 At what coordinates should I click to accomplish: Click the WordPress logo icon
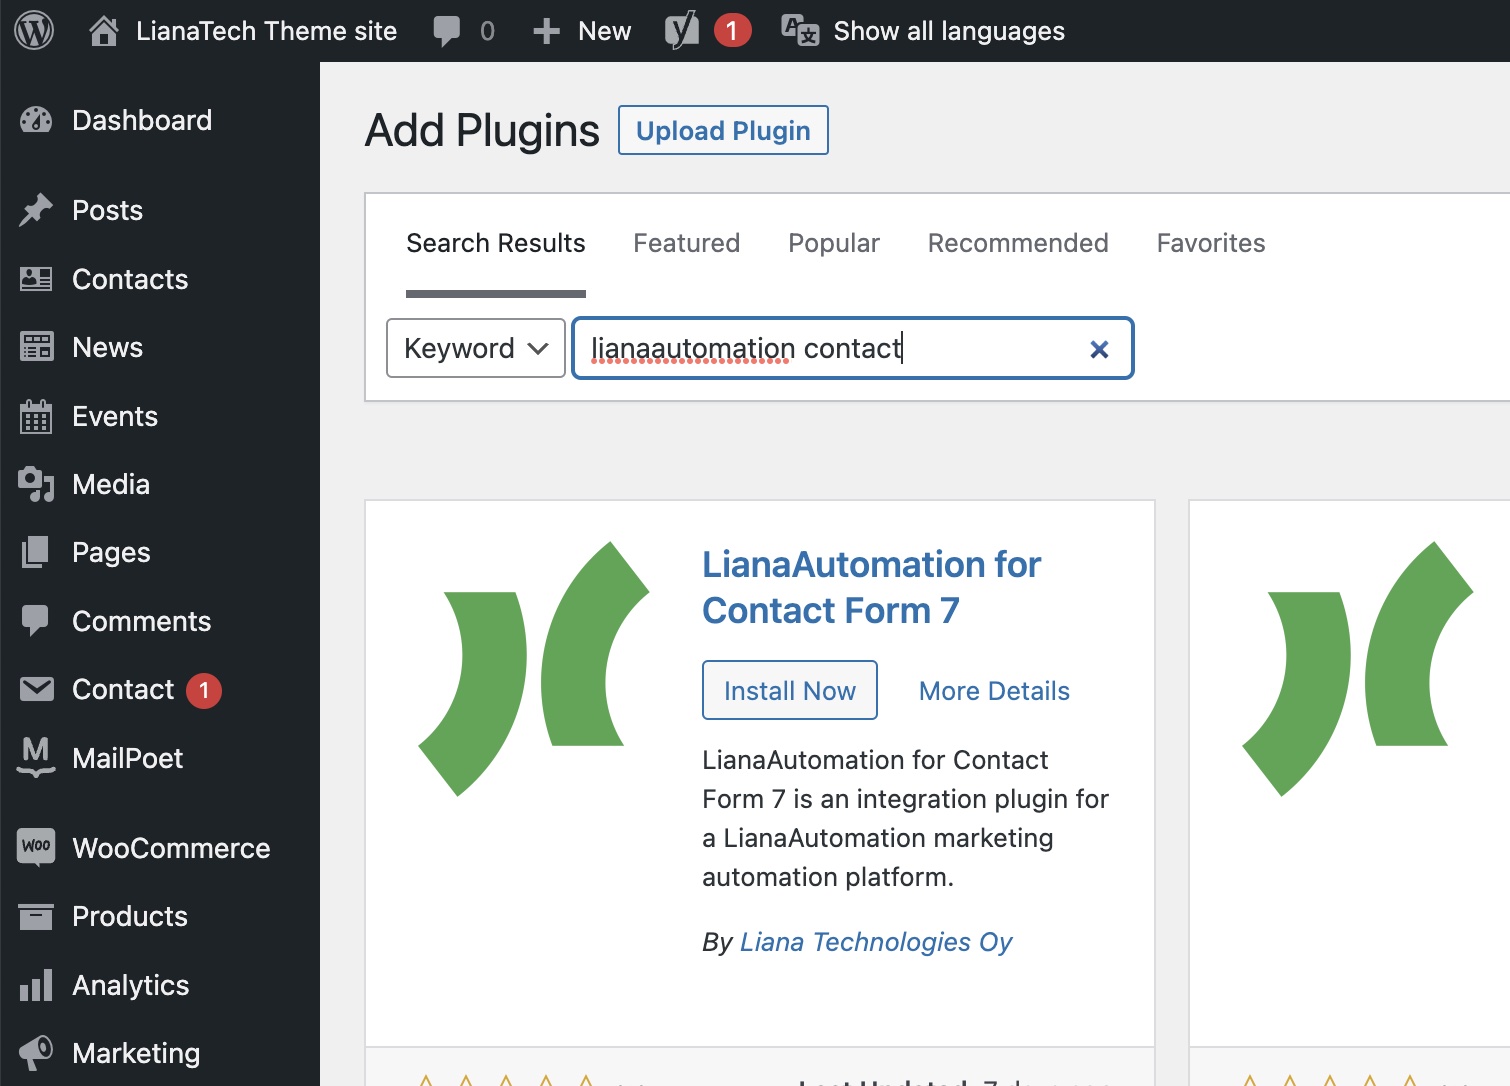point(34,31)
